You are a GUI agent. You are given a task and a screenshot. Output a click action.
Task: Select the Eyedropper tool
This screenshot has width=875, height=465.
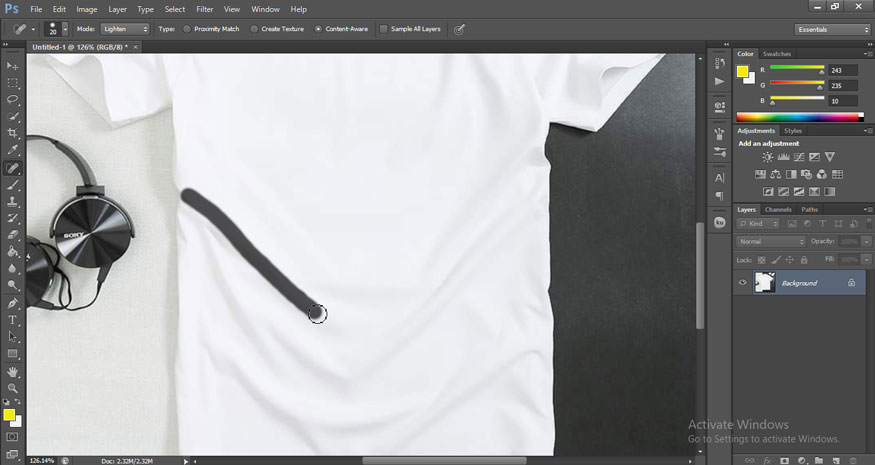pos(12,150)
